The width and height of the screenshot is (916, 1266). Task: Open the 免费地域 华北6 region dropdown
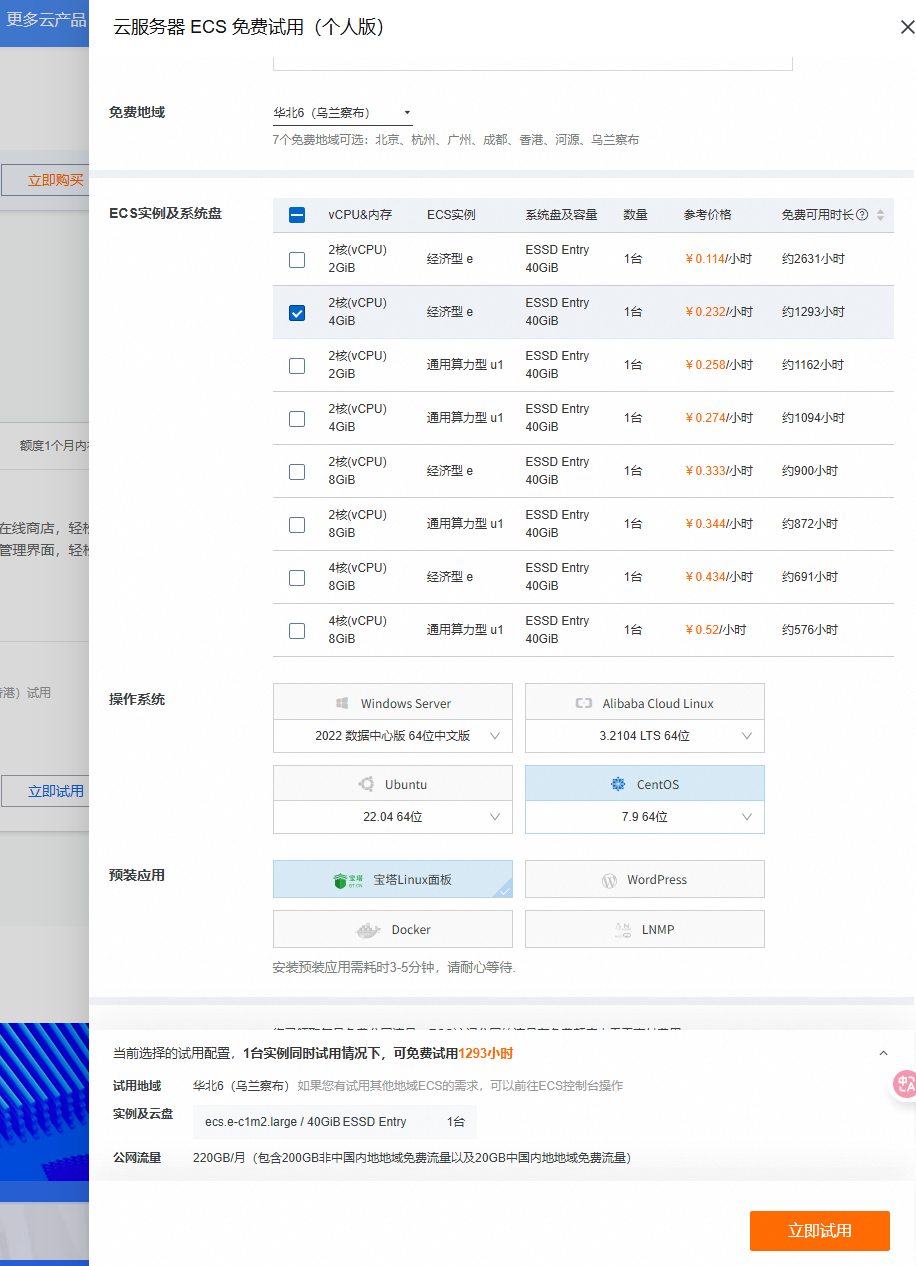342,113
